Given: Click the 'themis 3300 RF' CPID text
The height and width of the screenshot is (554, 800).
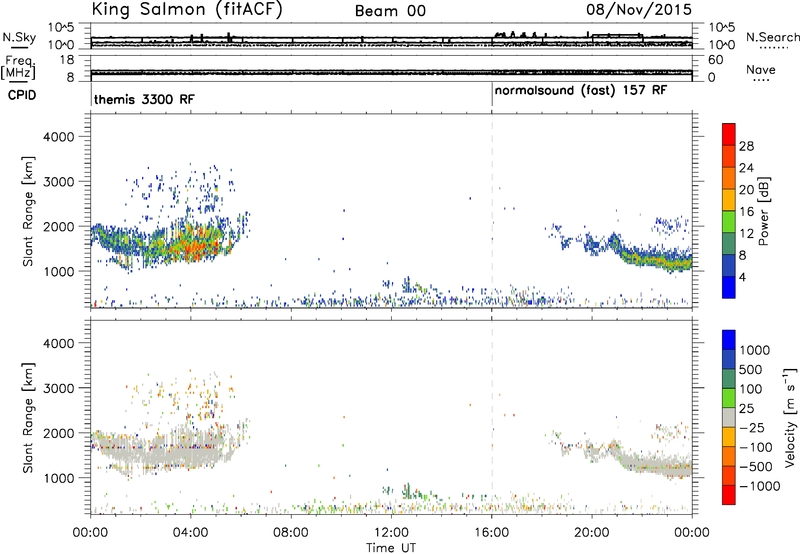Looking at the screenshot, I should (144, 99).
